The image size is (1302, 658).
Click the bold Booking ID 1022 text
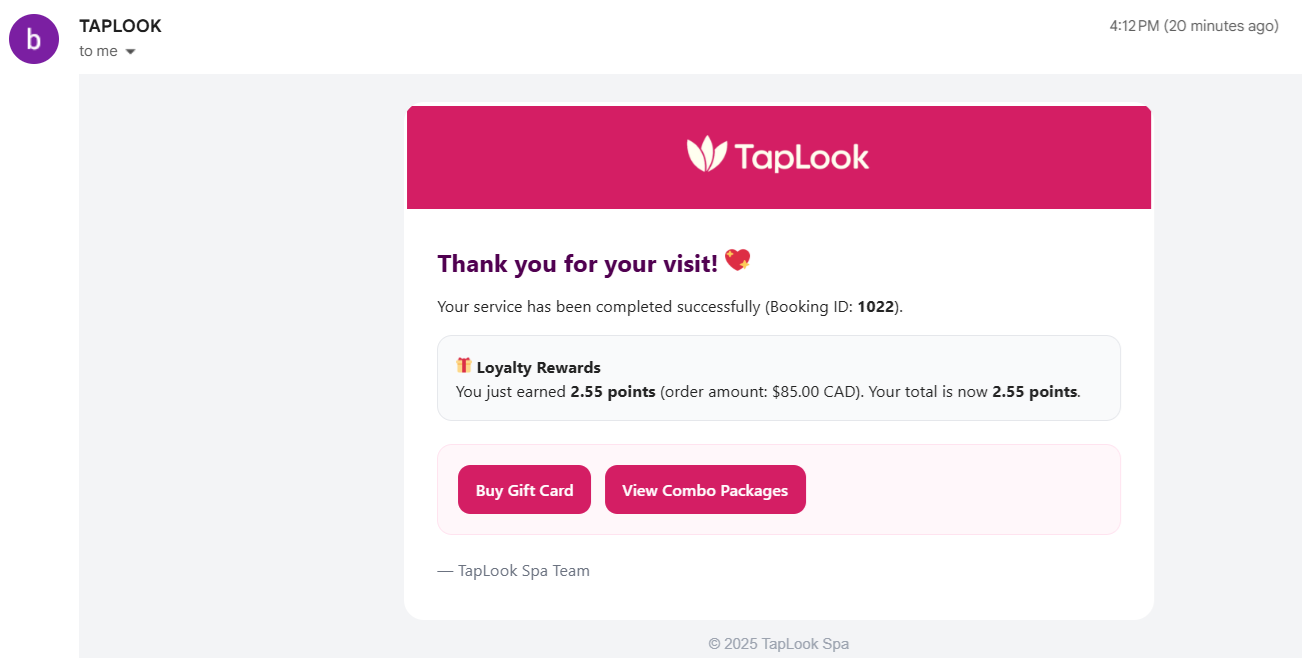tap(875, 306)
